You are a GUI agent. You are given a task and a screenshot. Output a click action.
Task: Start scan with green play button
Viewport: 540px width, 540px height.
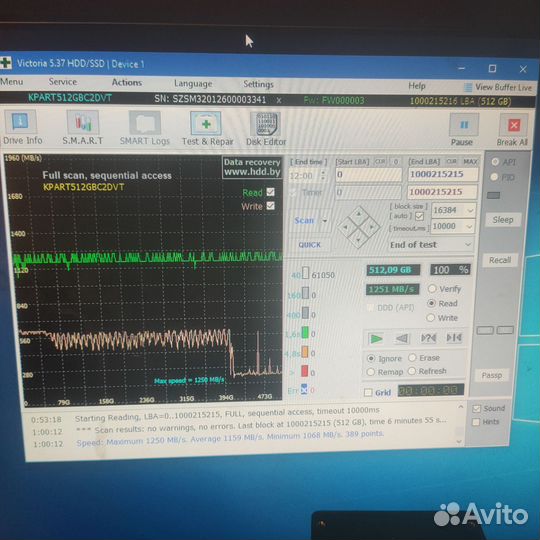[375, 339]
